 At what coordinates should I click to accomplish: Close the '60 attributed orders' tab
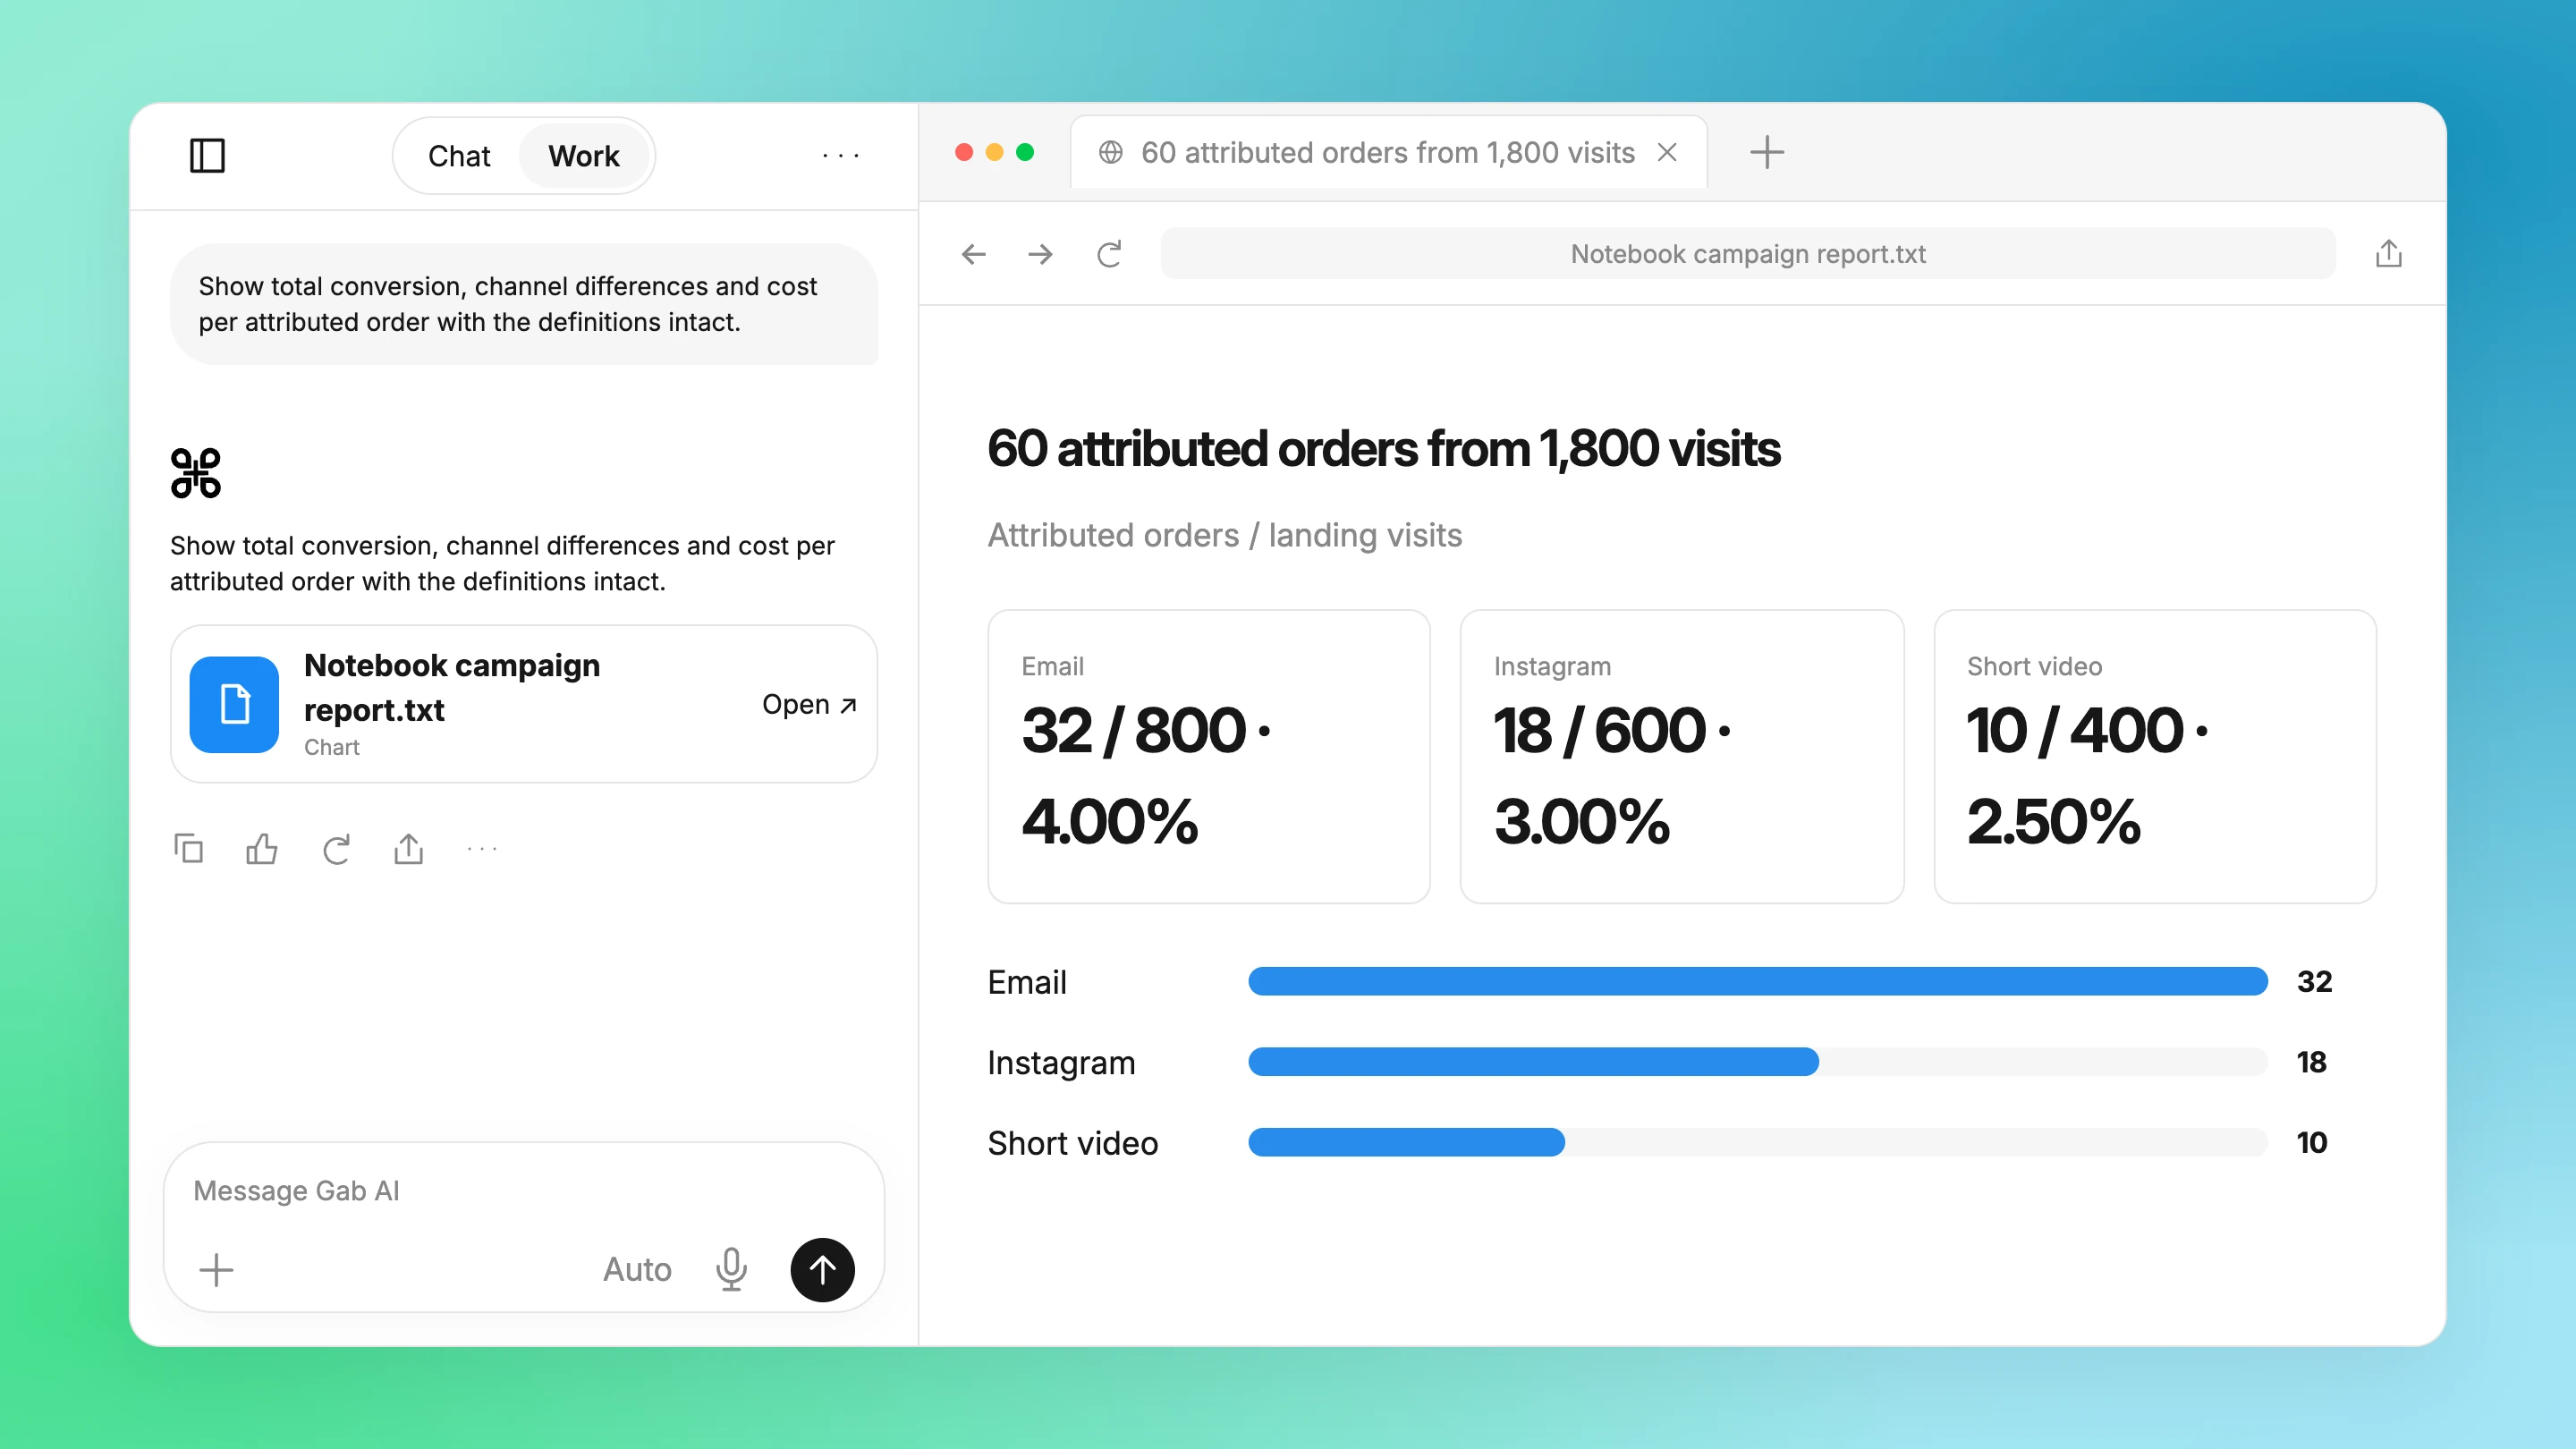coord(1667,152)
